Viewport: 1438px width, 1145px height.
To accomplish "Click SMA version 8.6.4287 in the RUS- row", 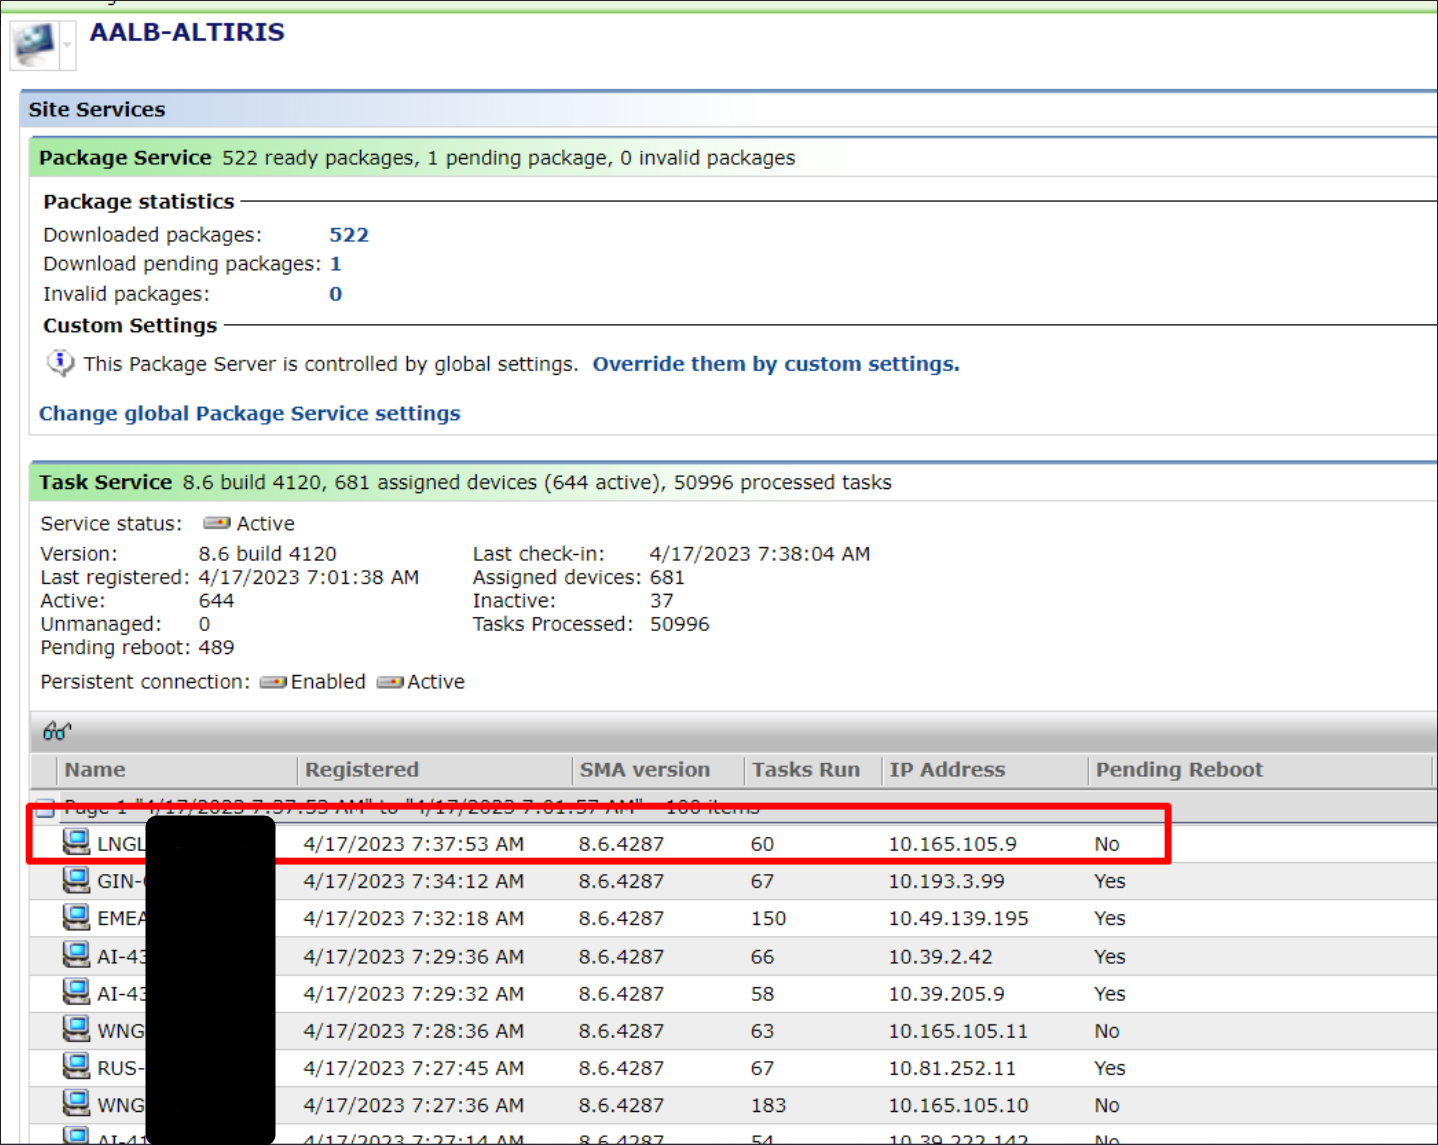I will pyautogui.click(x=621, y=1068).
